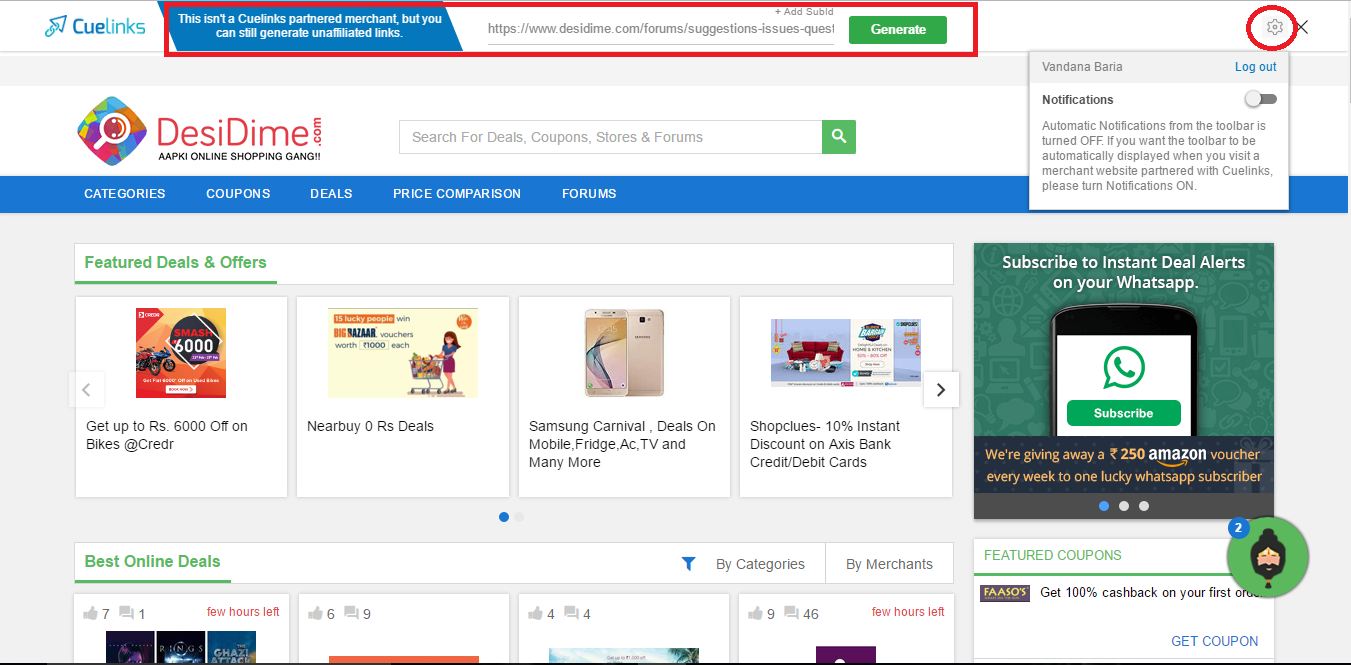The width and height of the screenshot is (1351, 665).
Task: Open the CATEGORIES menu
Action: pyautogui.click(x=125, y=194)
